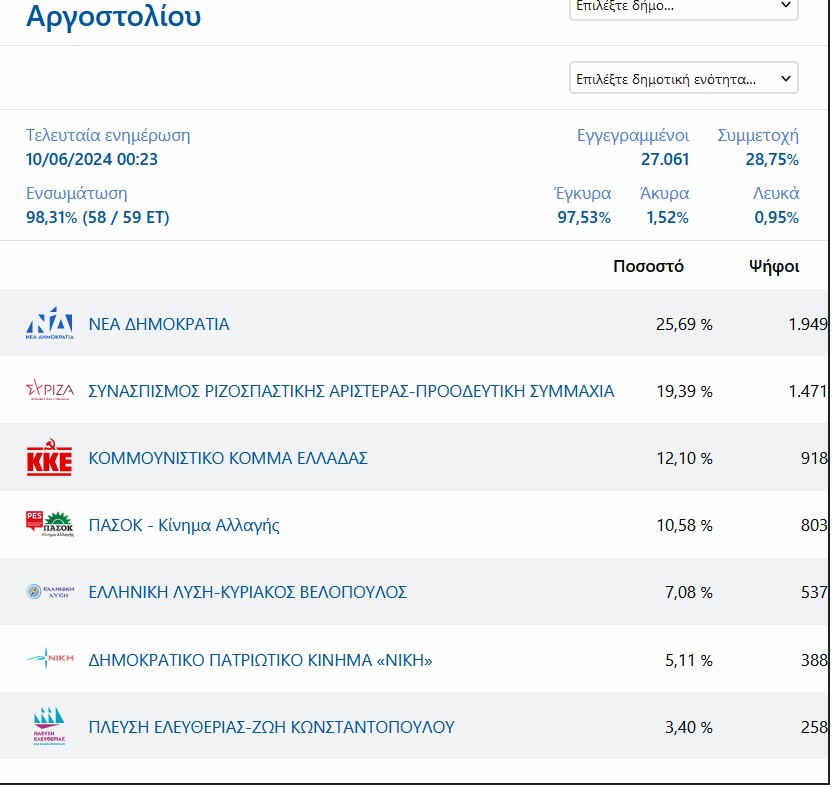Click the 'Αργοστολίου' page heading
Image resolution: width=834 pixels, height=787 pixels.
point(113,16)
